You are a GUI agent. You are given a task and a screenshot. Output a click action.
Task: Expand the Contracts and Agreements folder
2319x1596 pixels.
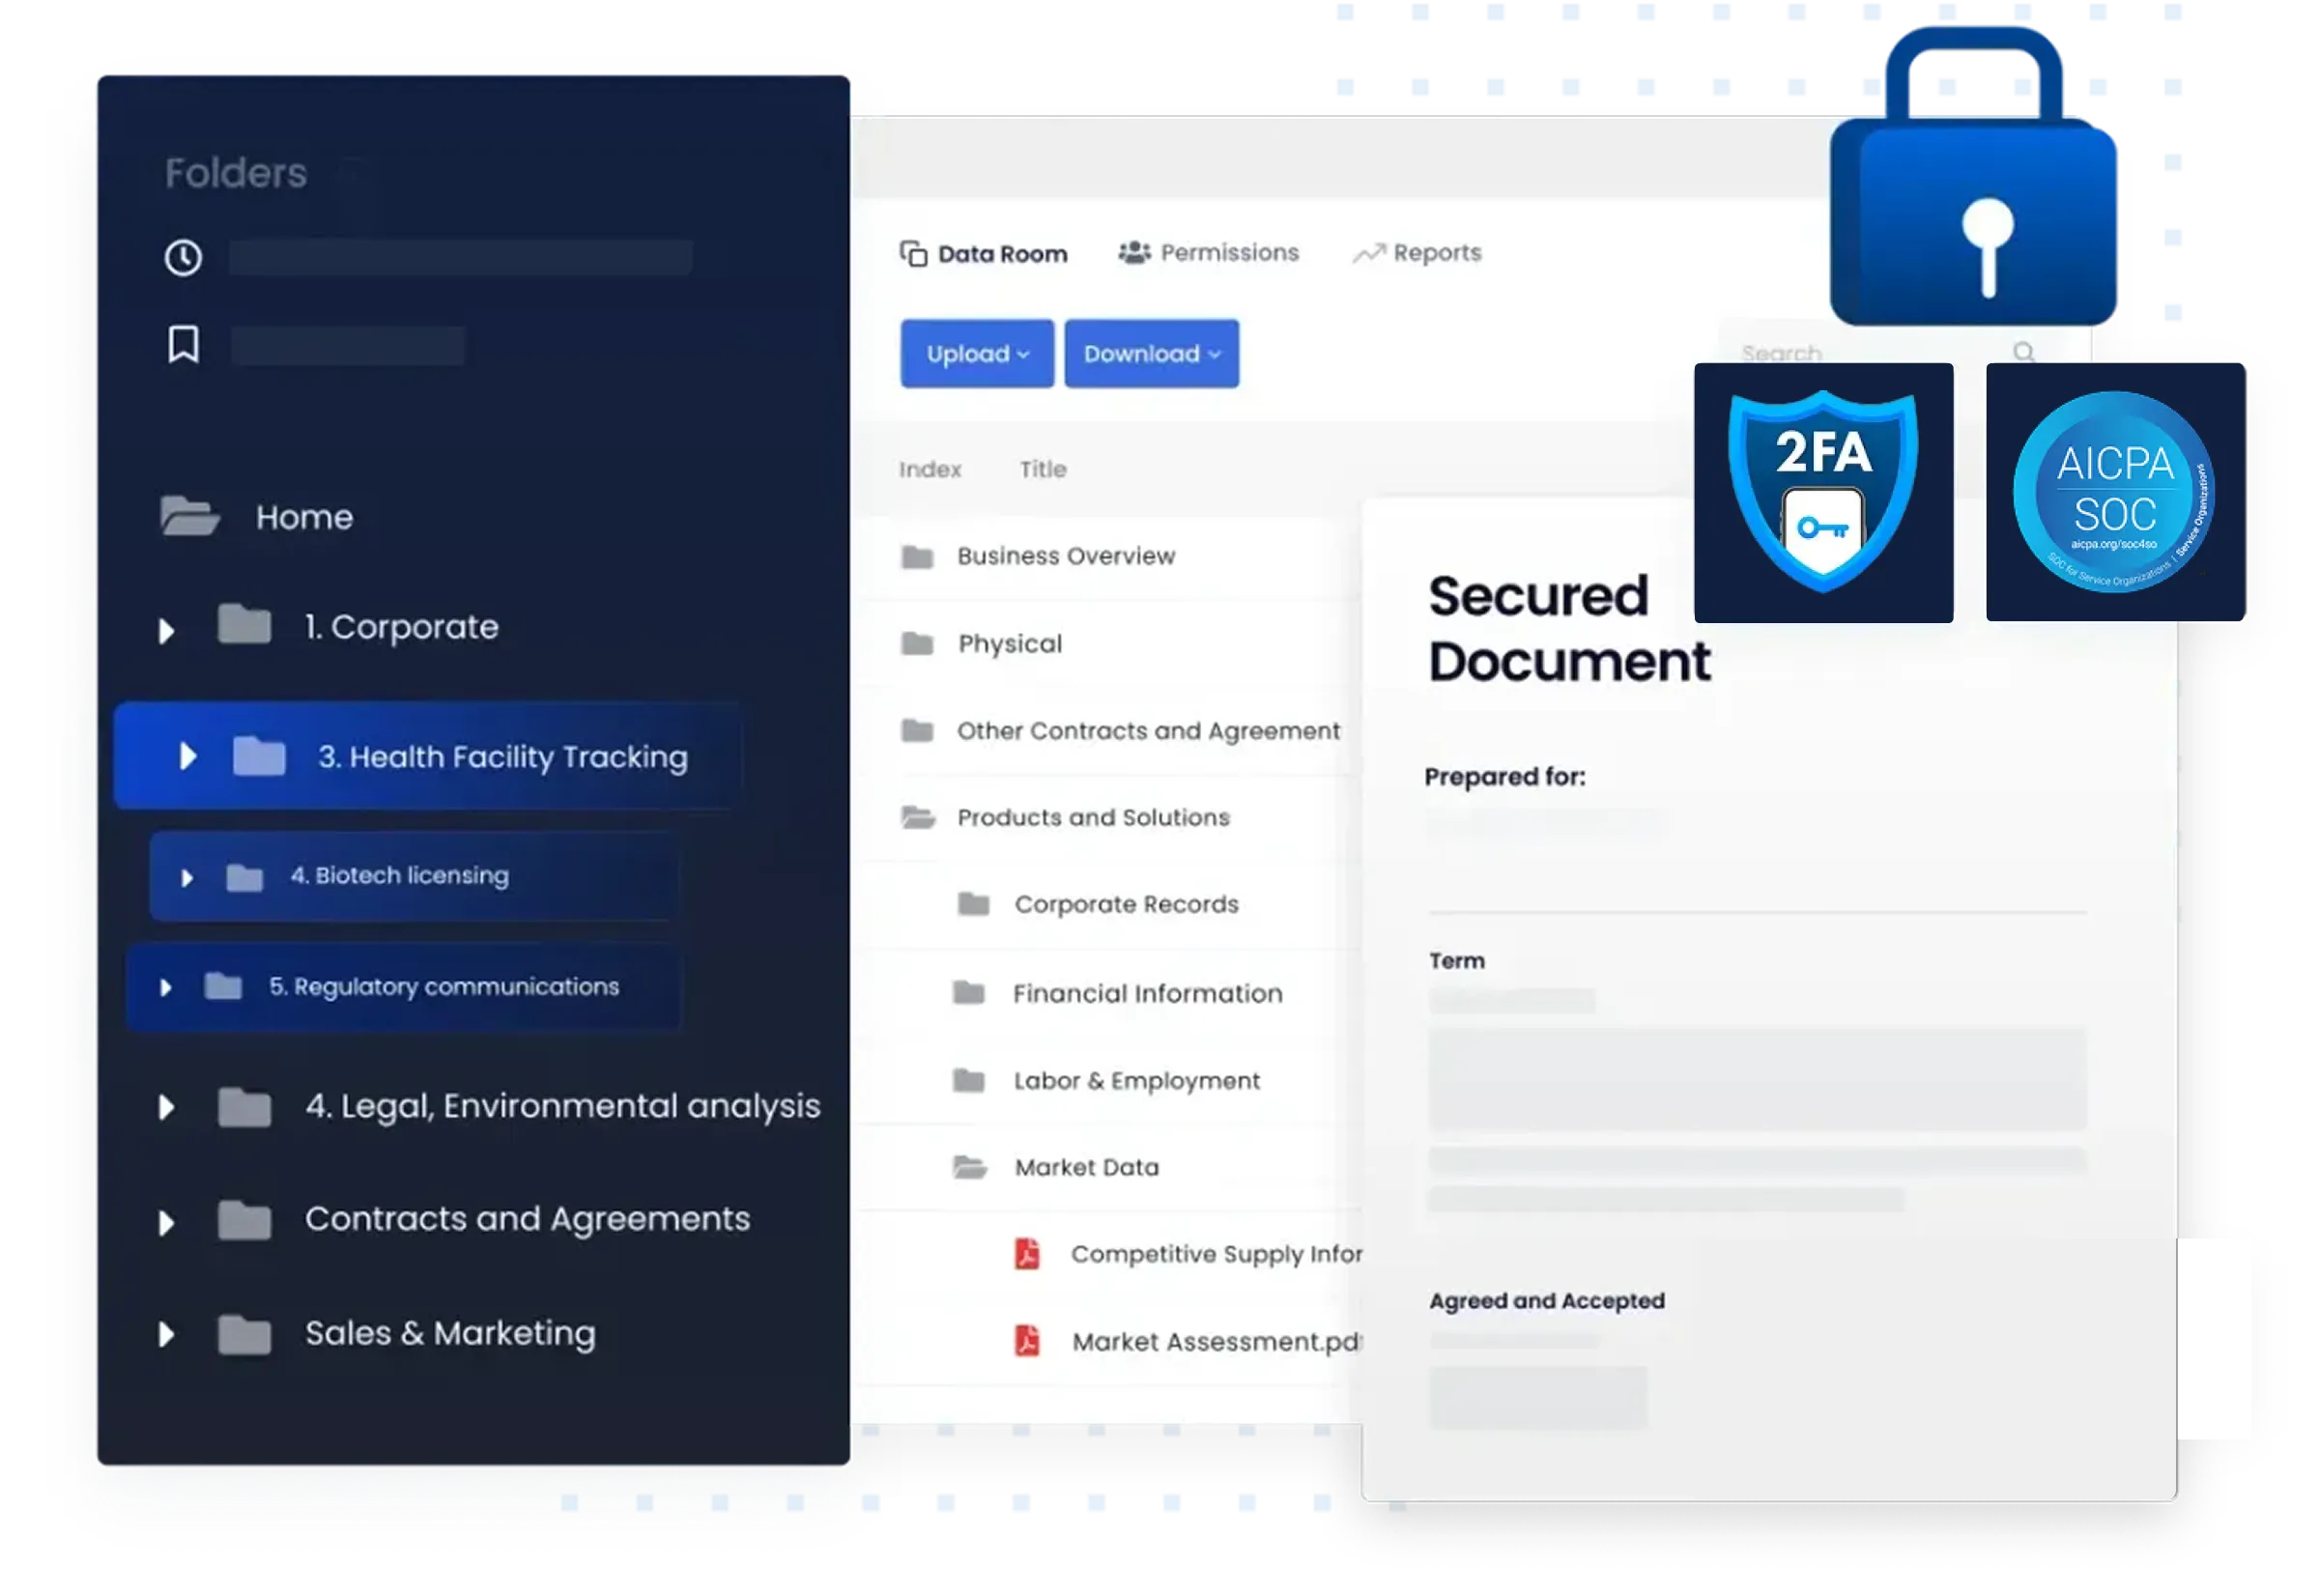167,1223
